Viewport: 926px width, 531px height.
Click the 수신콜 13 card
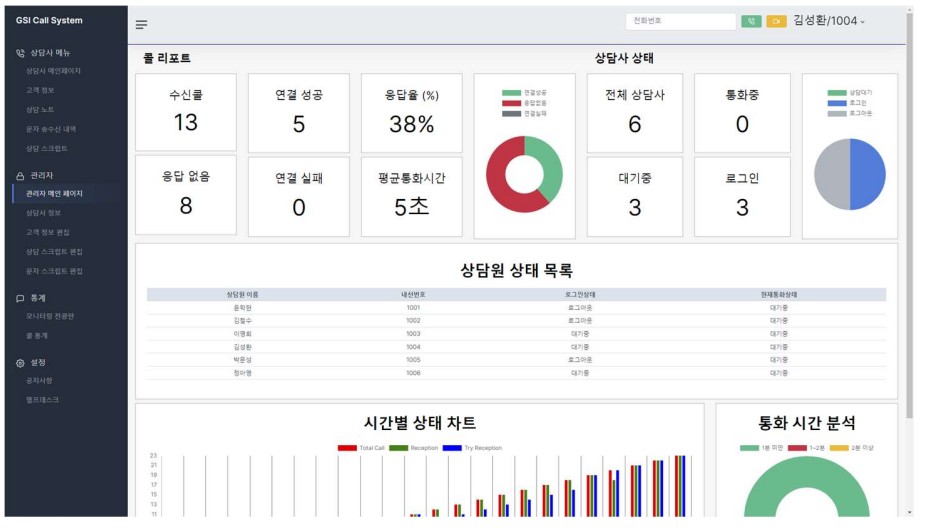pos(185,112)
